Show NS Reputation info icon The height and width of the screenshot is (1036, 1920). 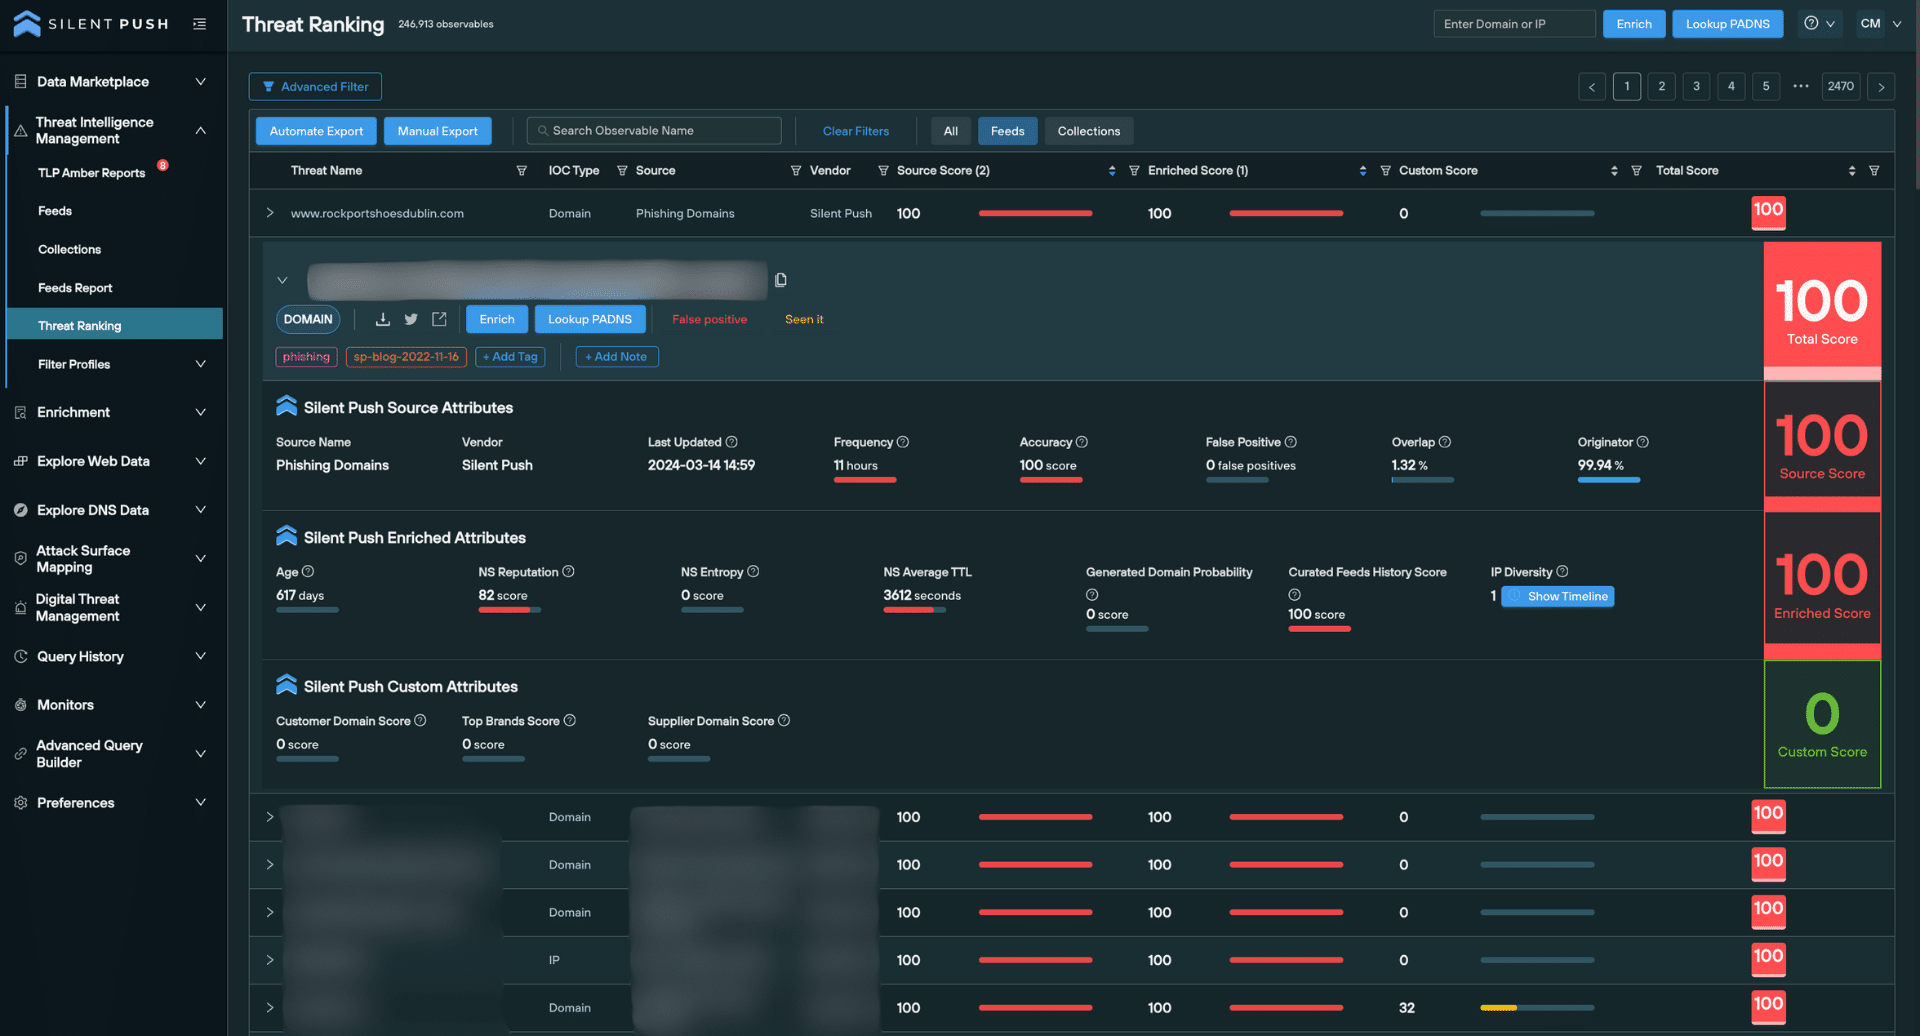[568, 572]
